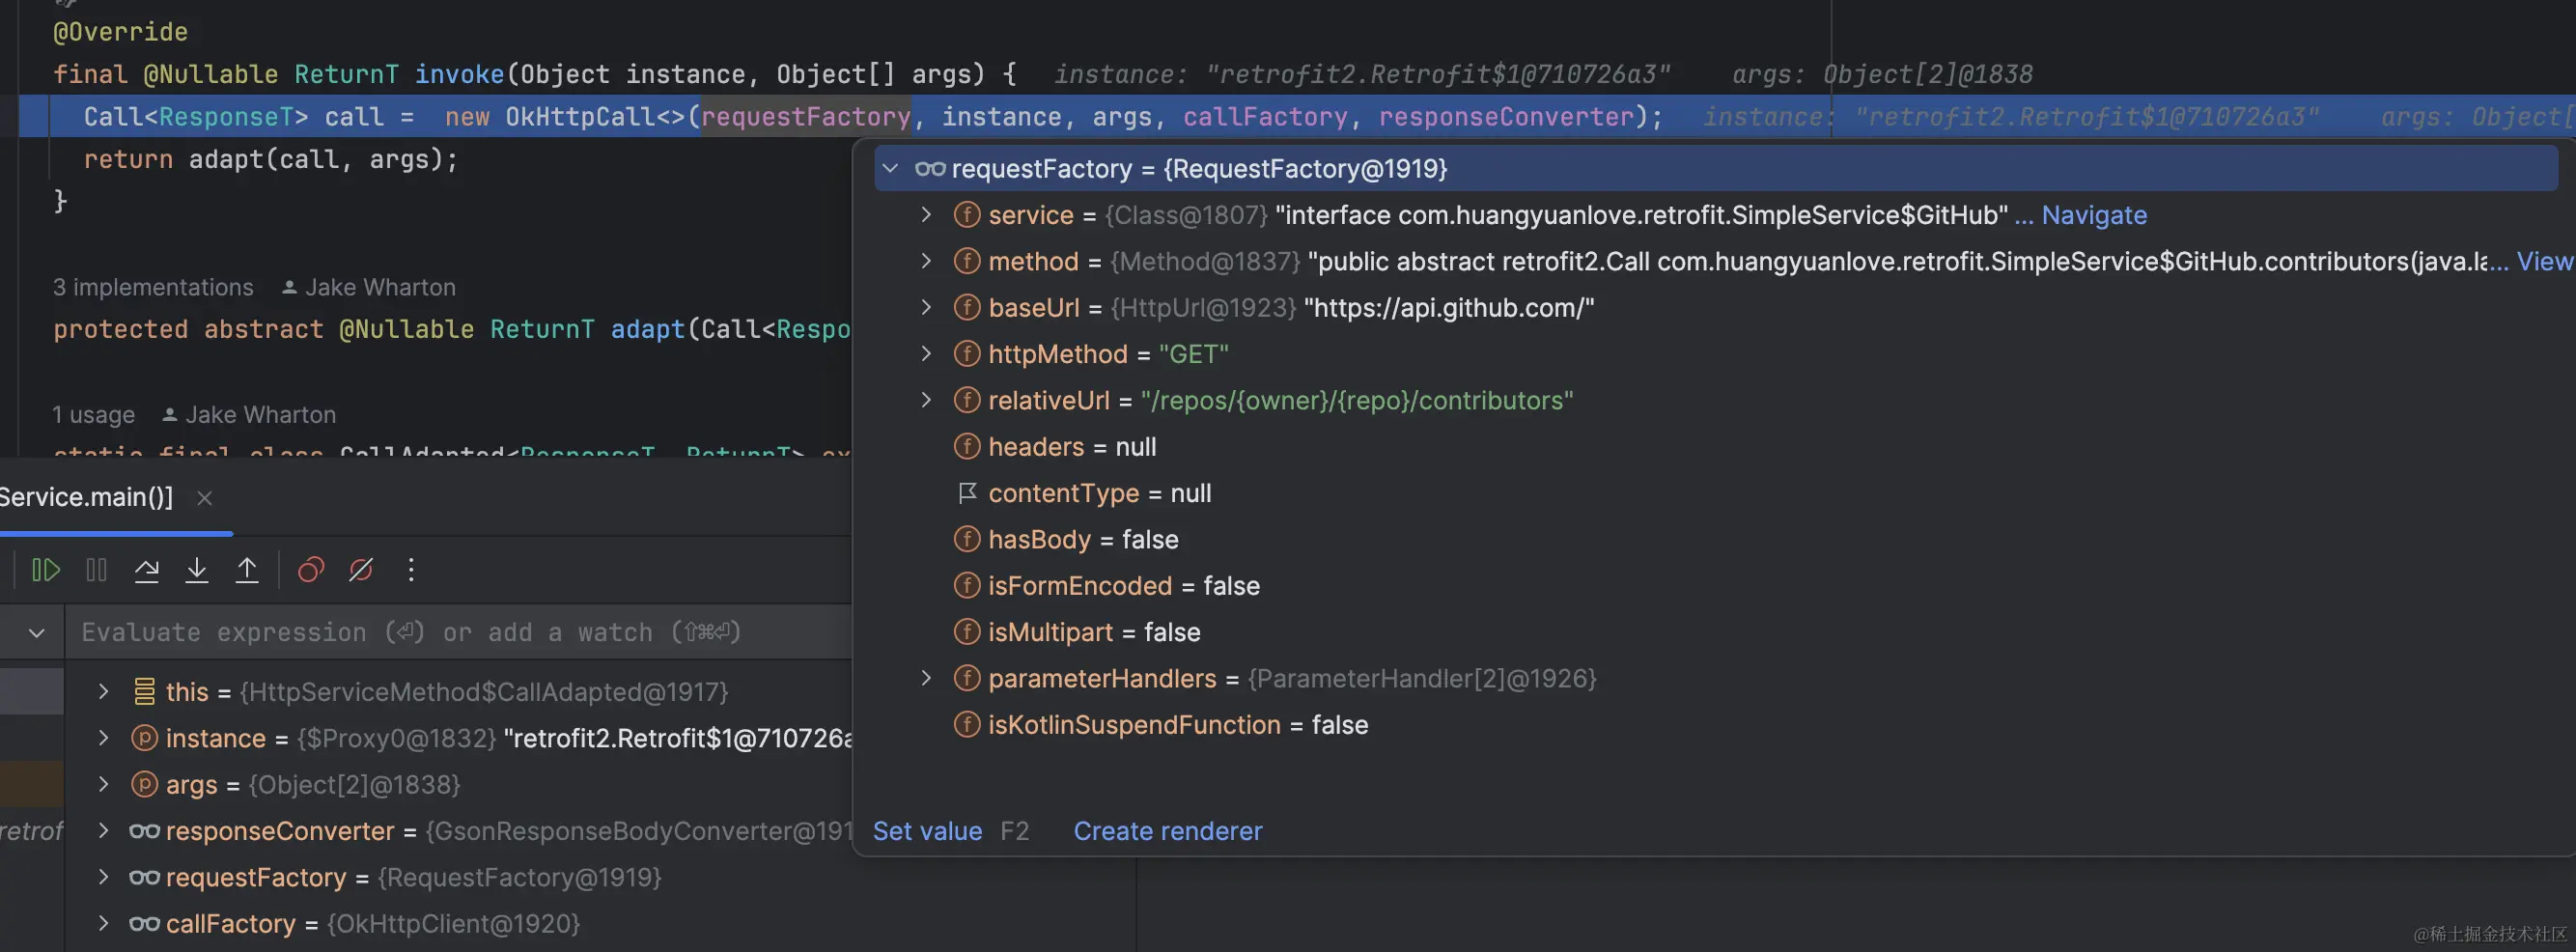Focus the Evaluate expression input field
Screen dimensions: 2576x952
tap(460, 632)
